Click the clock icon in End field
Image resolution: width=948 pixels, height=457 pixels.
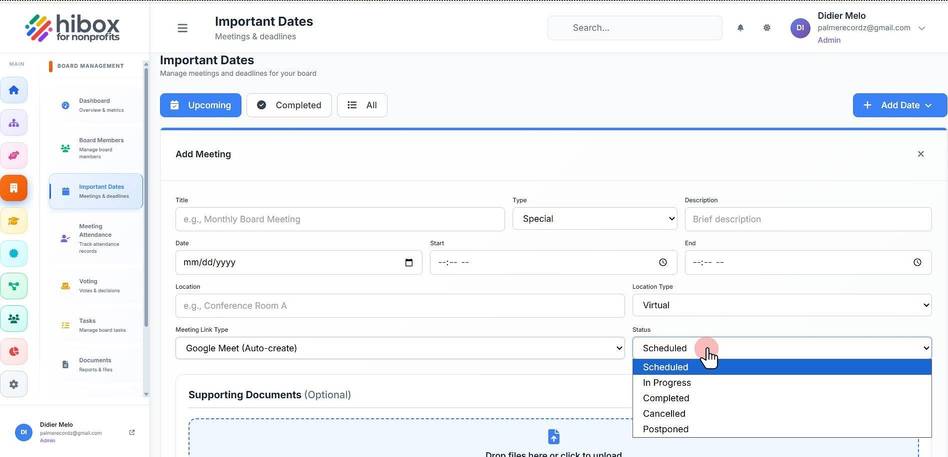pos(917,262)
